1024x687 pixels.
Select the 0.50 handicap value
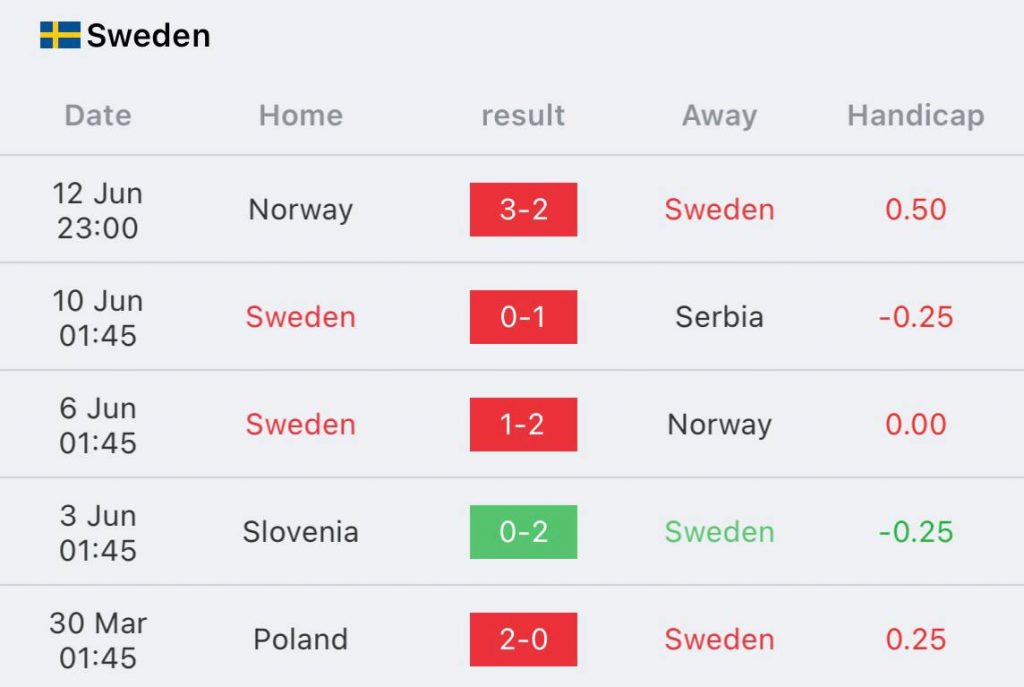coord(916,210)
